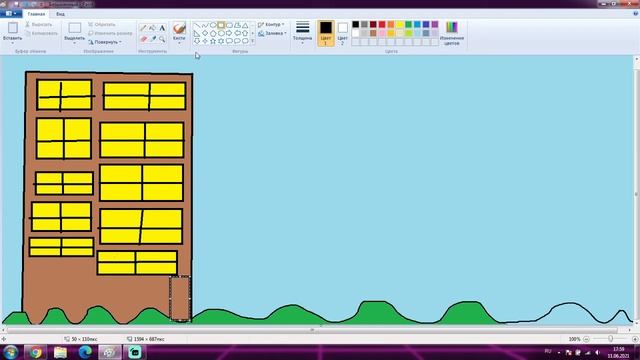Choose the Polygon shape

point(237,25)
